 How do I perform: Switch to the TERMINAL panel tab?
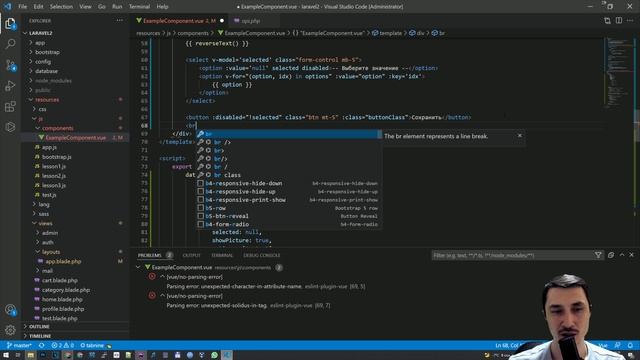pos(222,255)
